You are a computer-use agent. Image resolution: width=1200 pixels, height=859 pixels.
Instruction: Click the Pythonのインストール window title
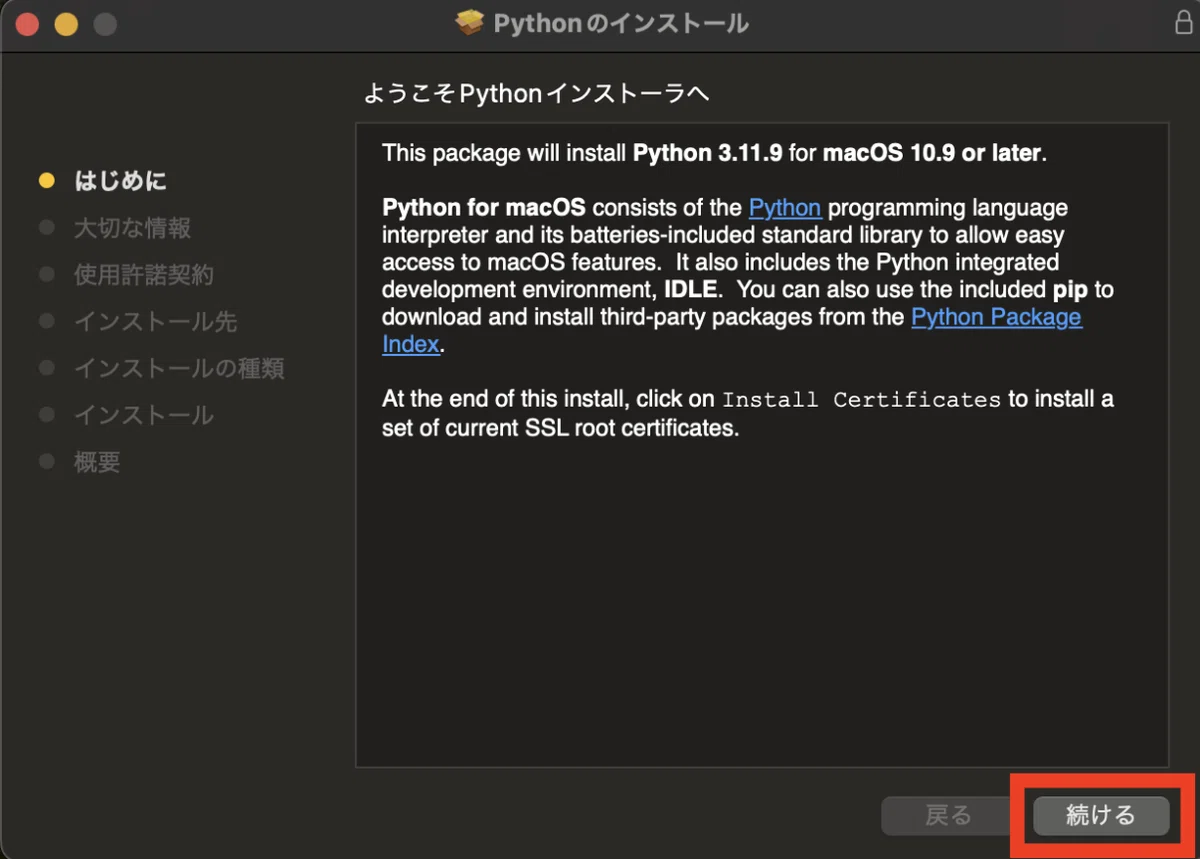(x=621, y=23)
